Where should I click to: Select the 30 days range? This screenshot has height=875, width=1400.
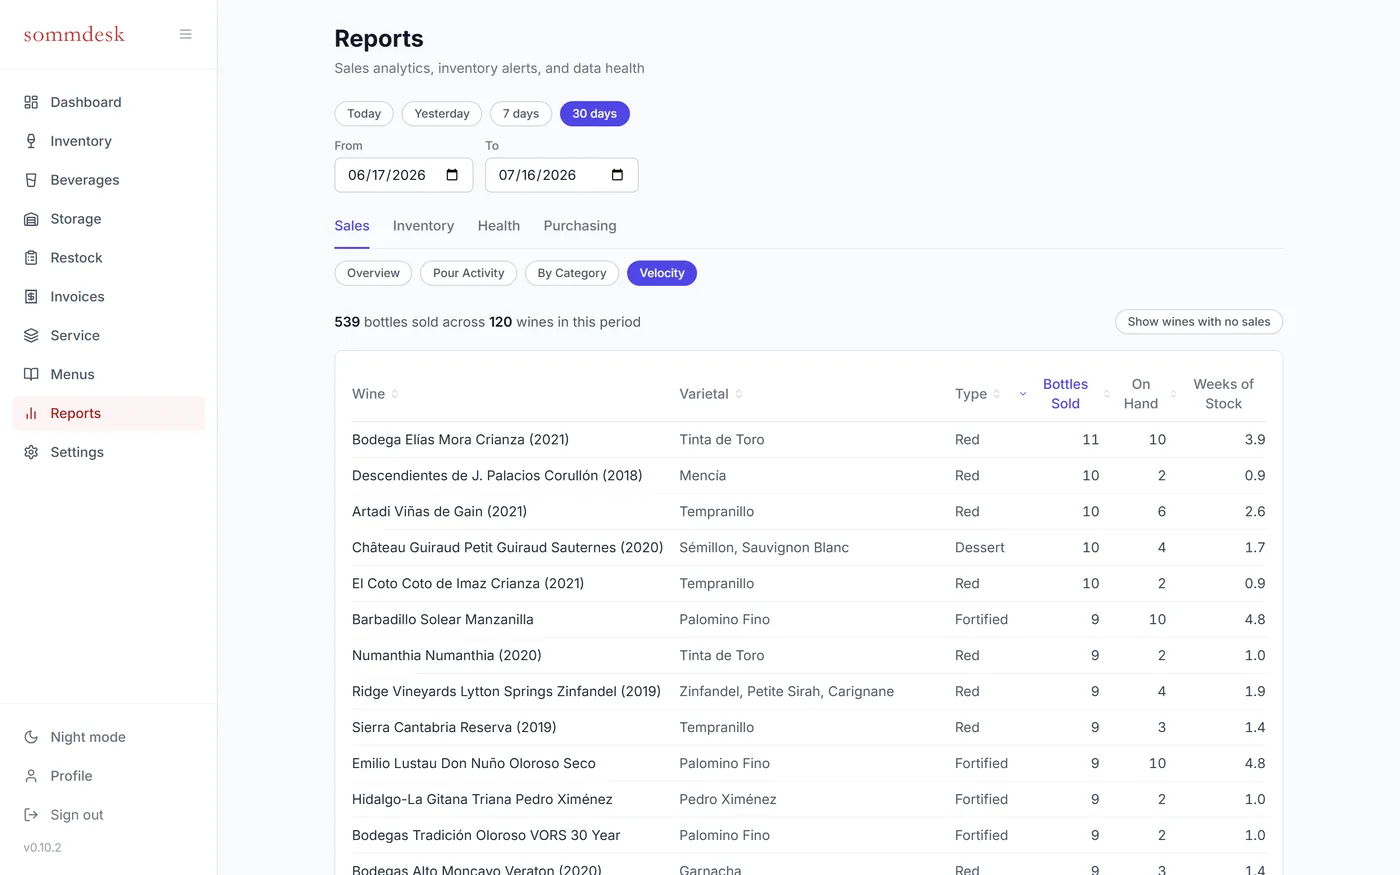click(x=595, y=114)
